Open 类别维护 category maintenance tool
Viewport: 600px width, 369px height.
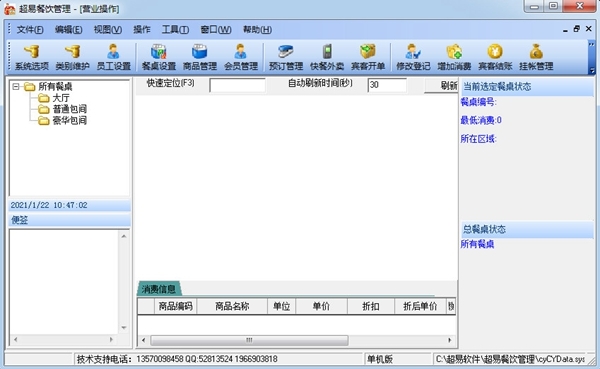click(72, 57)
